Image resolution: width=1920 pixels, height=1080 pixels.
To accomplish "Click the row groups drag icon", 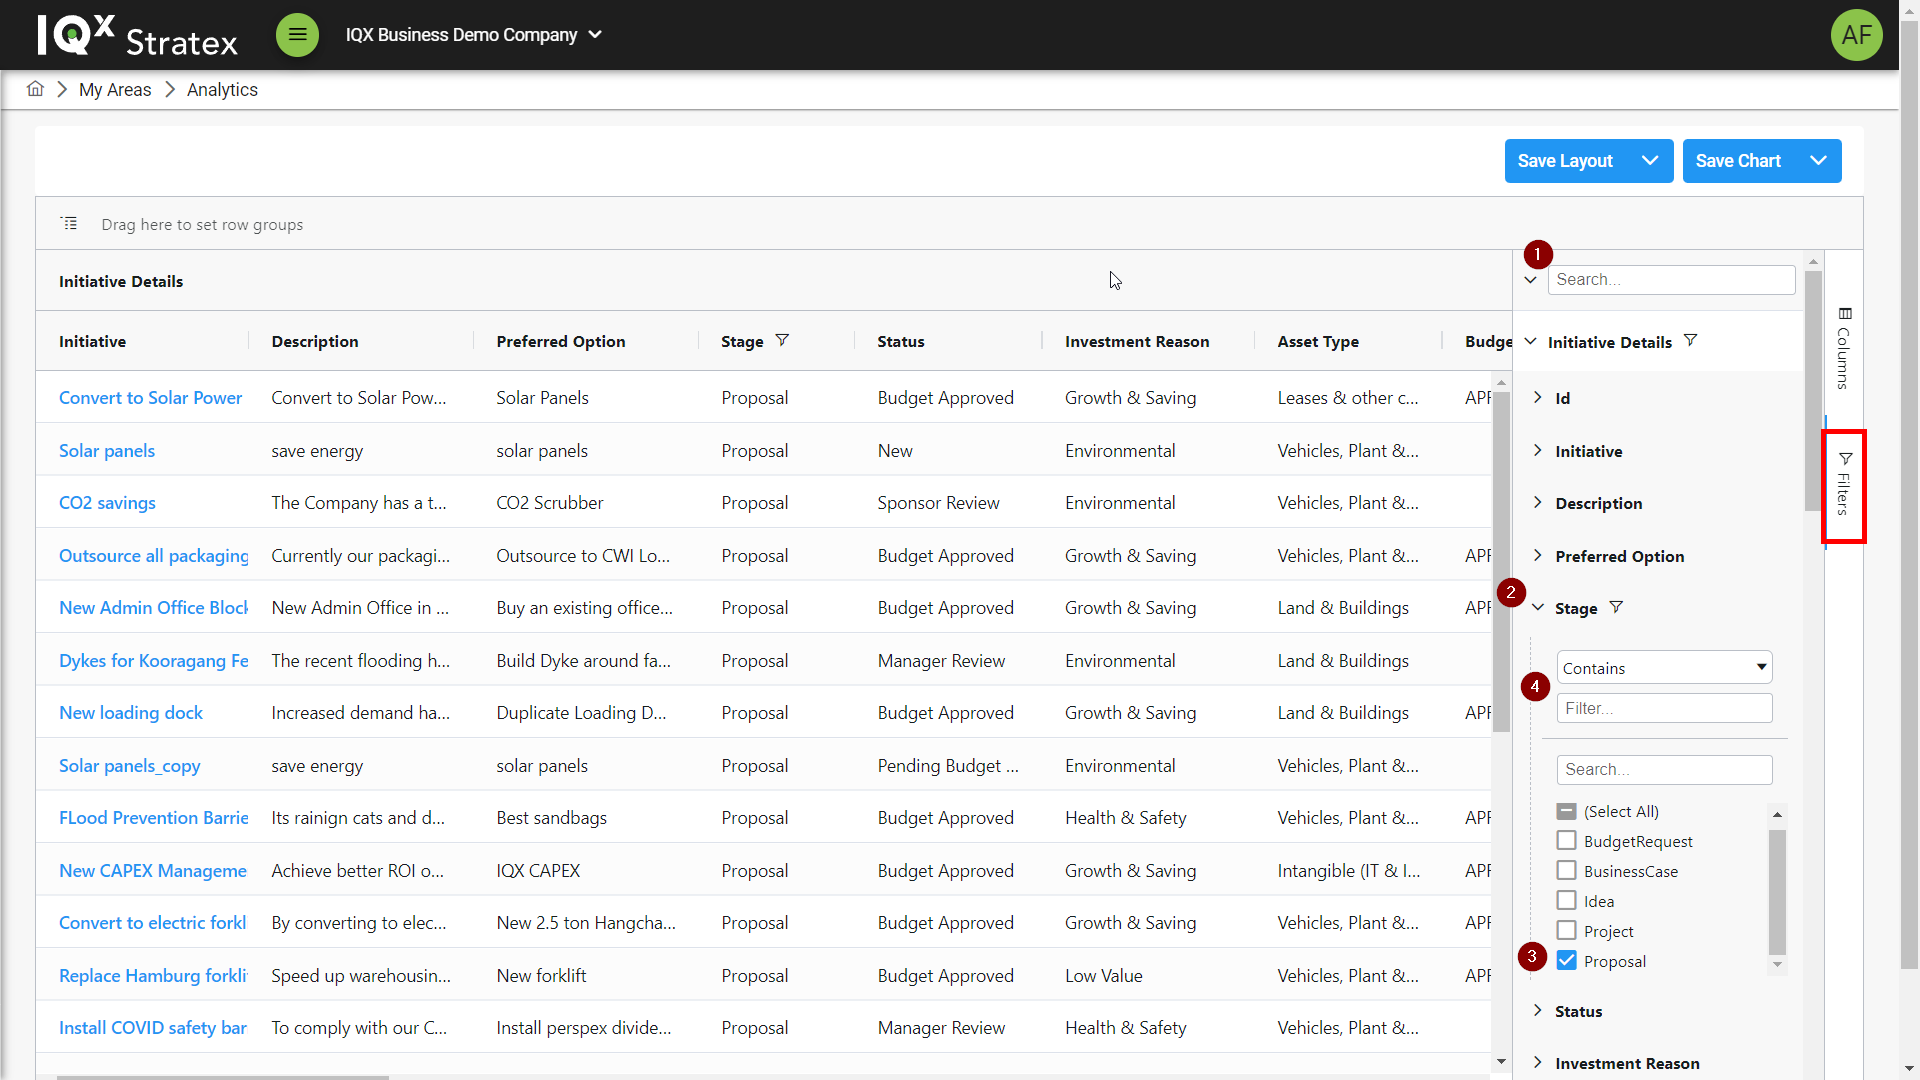I will [69, 224].
